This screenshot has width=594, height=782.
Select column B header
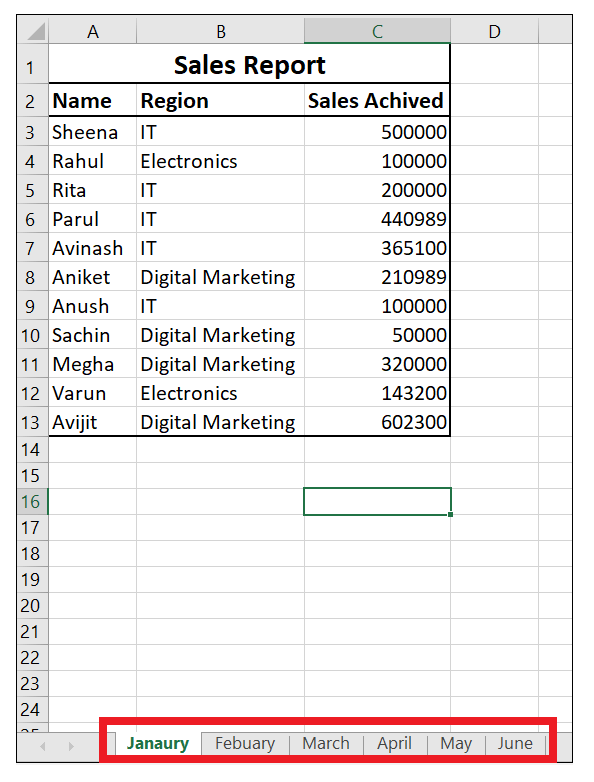point(220,31)
